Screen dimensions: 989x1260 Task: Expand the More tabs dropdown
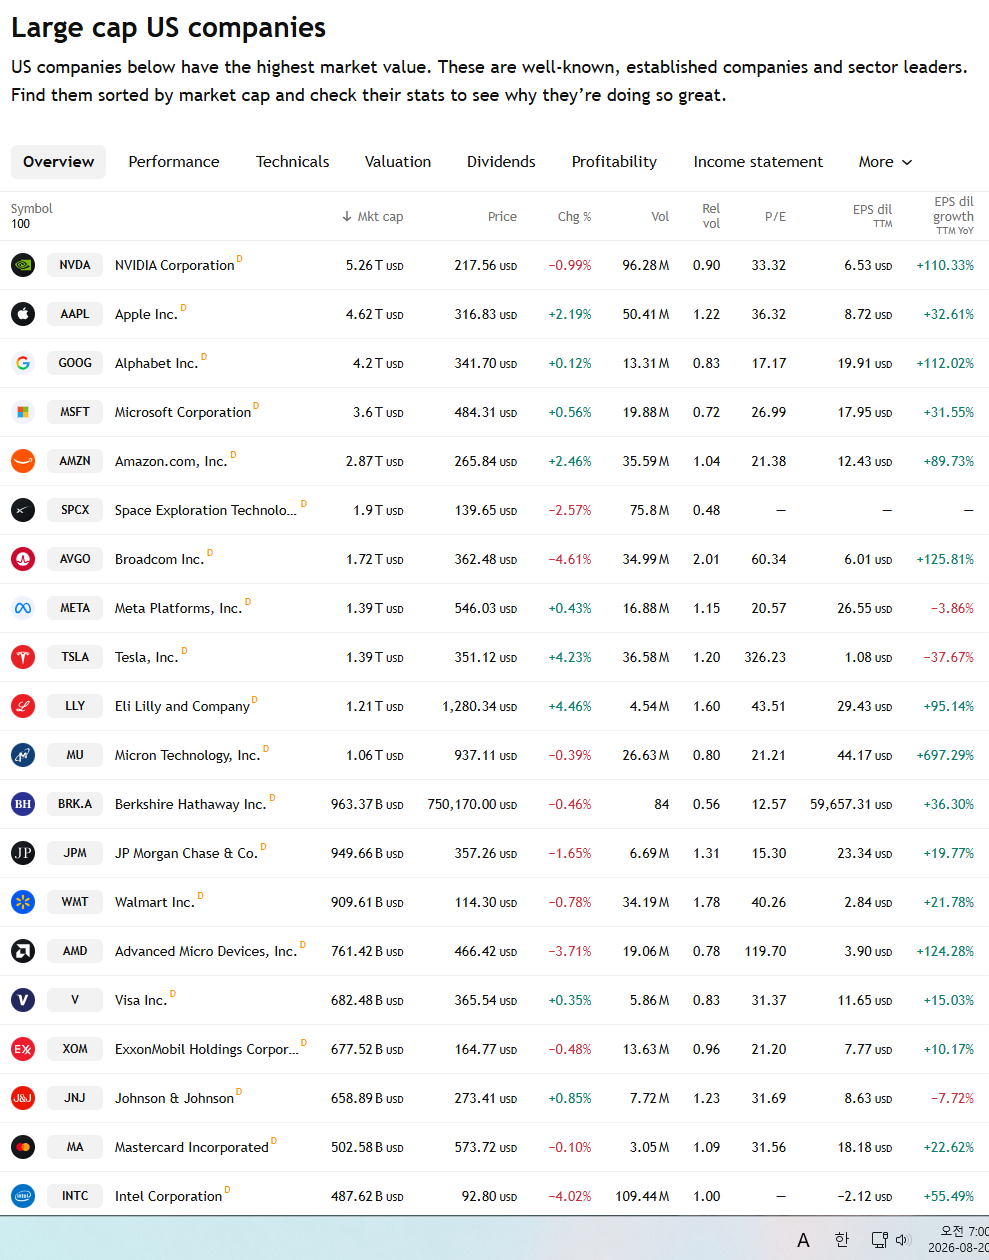pyautogui.click(x=885, y=162)
